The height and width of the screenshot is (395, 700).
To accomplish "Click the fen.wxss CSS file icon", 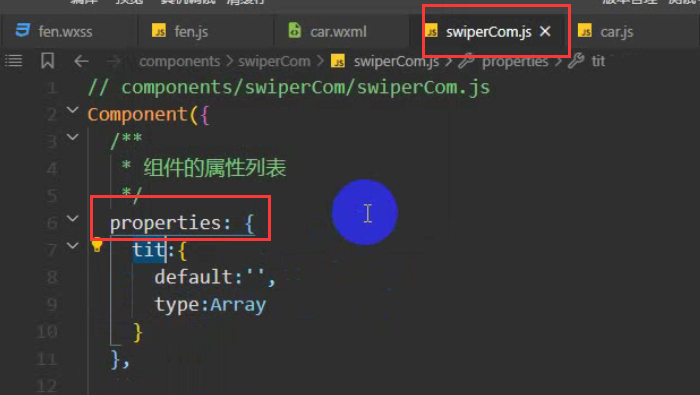I will pos(23,30).
